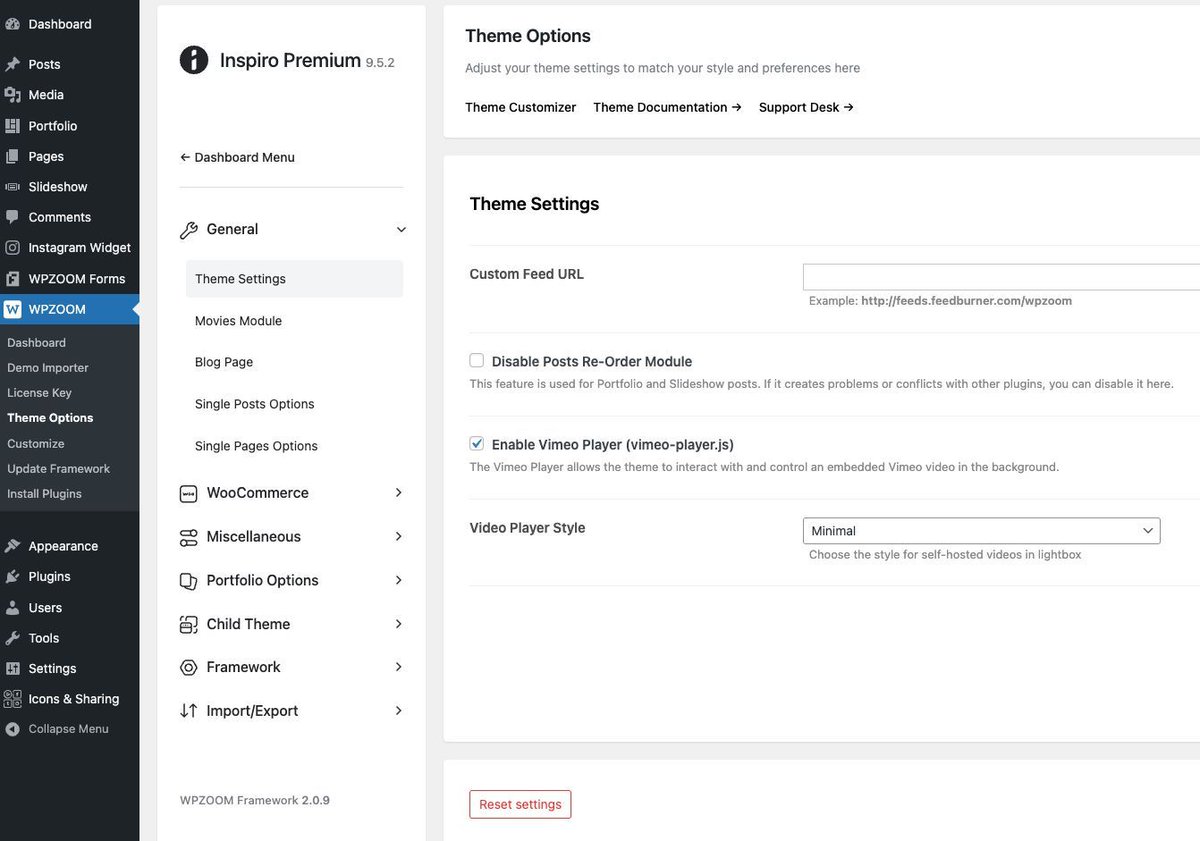1200x841 pixels.
Task: Click the General wrench icon
Action: [188, 230]
